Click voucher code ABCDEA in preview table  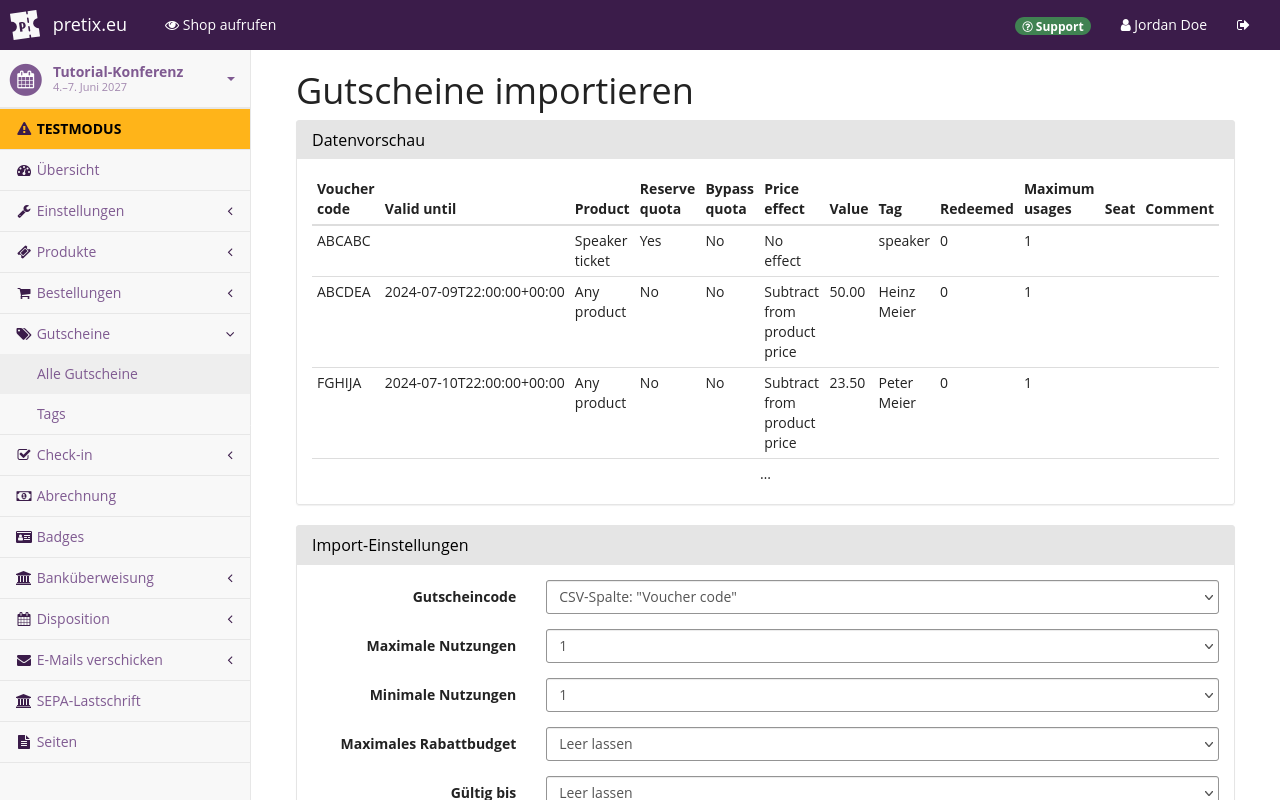344,292
